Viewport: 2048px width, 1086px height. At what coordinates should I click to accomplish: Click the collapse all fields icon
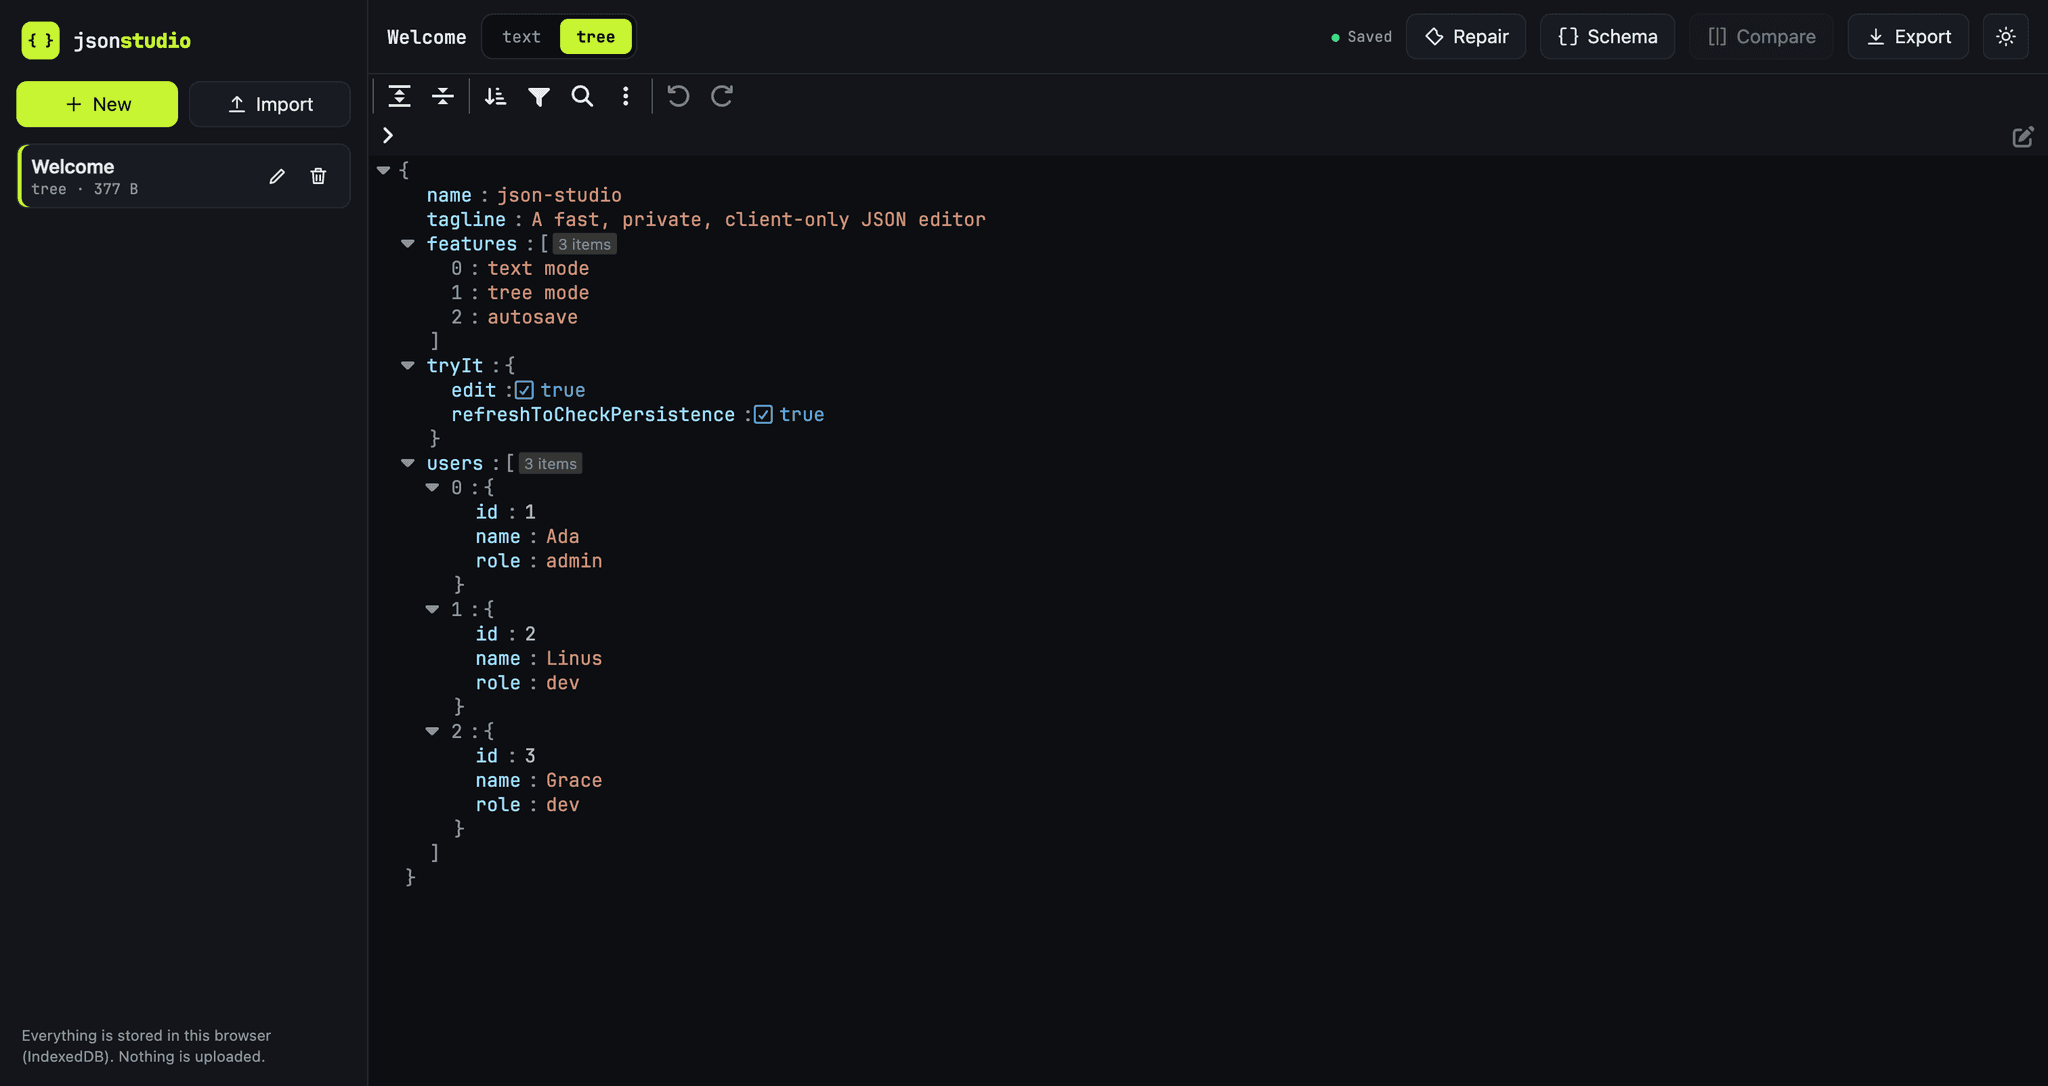point(443,96)
